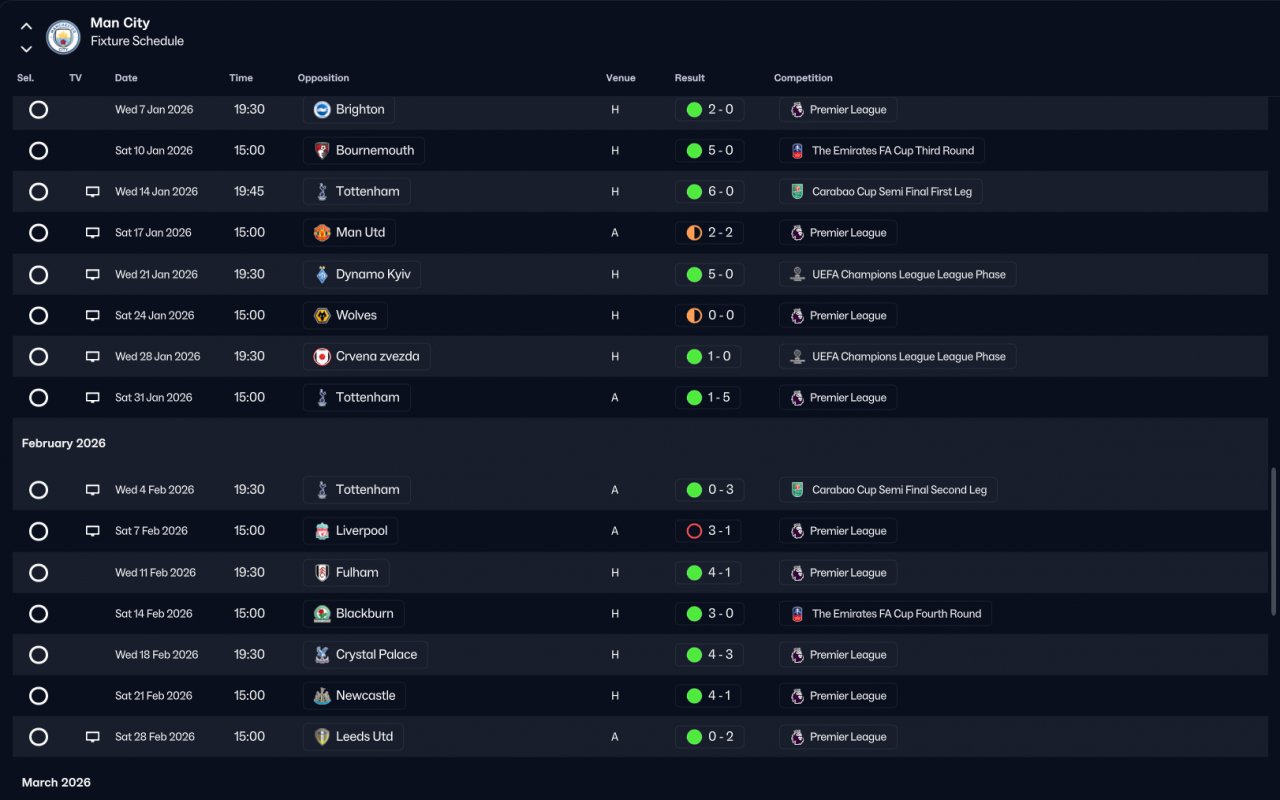Click the date Wed 7 Jan 2026
Image resolution: width=1280 pixels, height=800 pixels.
tap(154, 110)
